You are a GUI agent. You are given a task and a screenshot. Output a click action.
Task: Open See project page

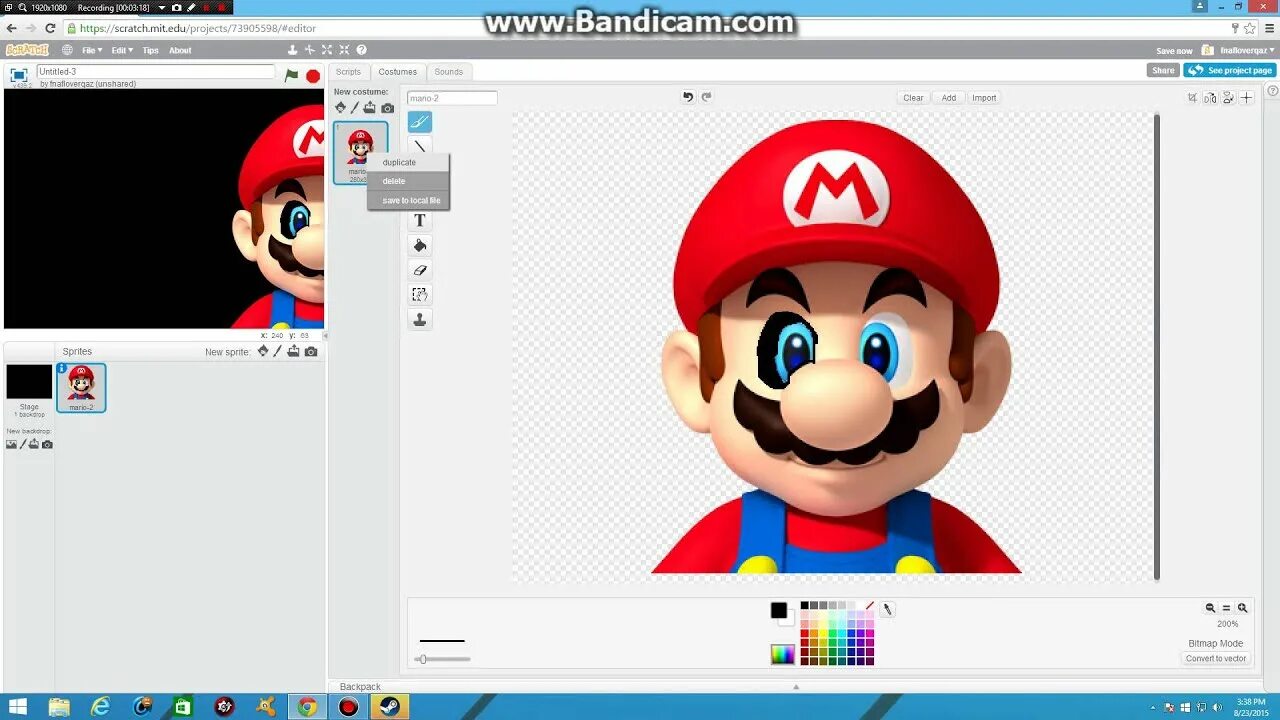pos(1230,70)
